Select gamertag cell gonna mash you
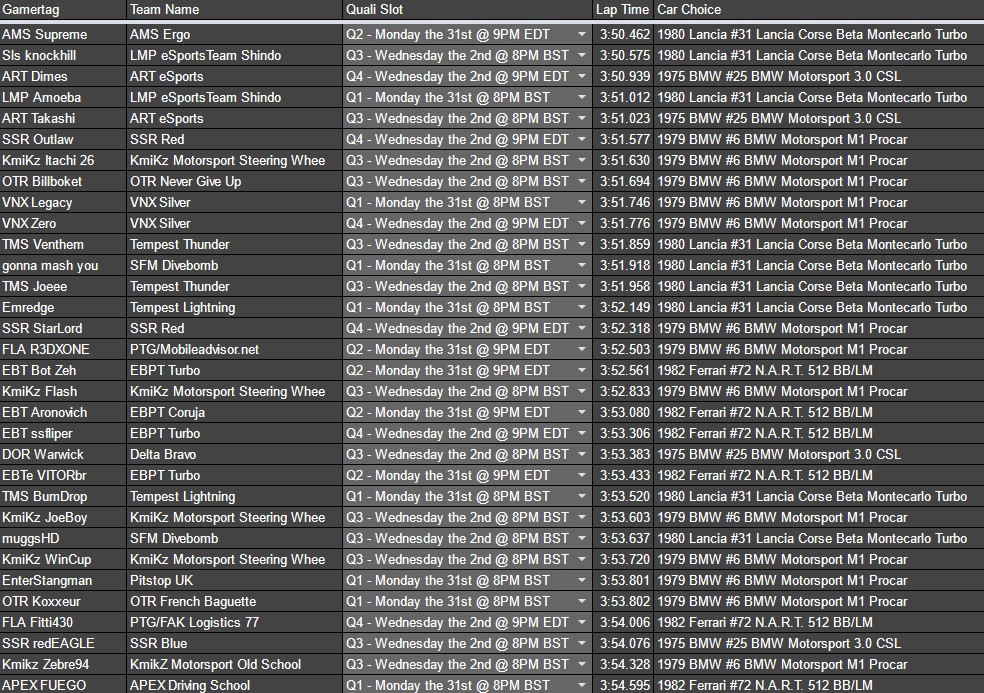The image size is (984, 693). [63, 266]
